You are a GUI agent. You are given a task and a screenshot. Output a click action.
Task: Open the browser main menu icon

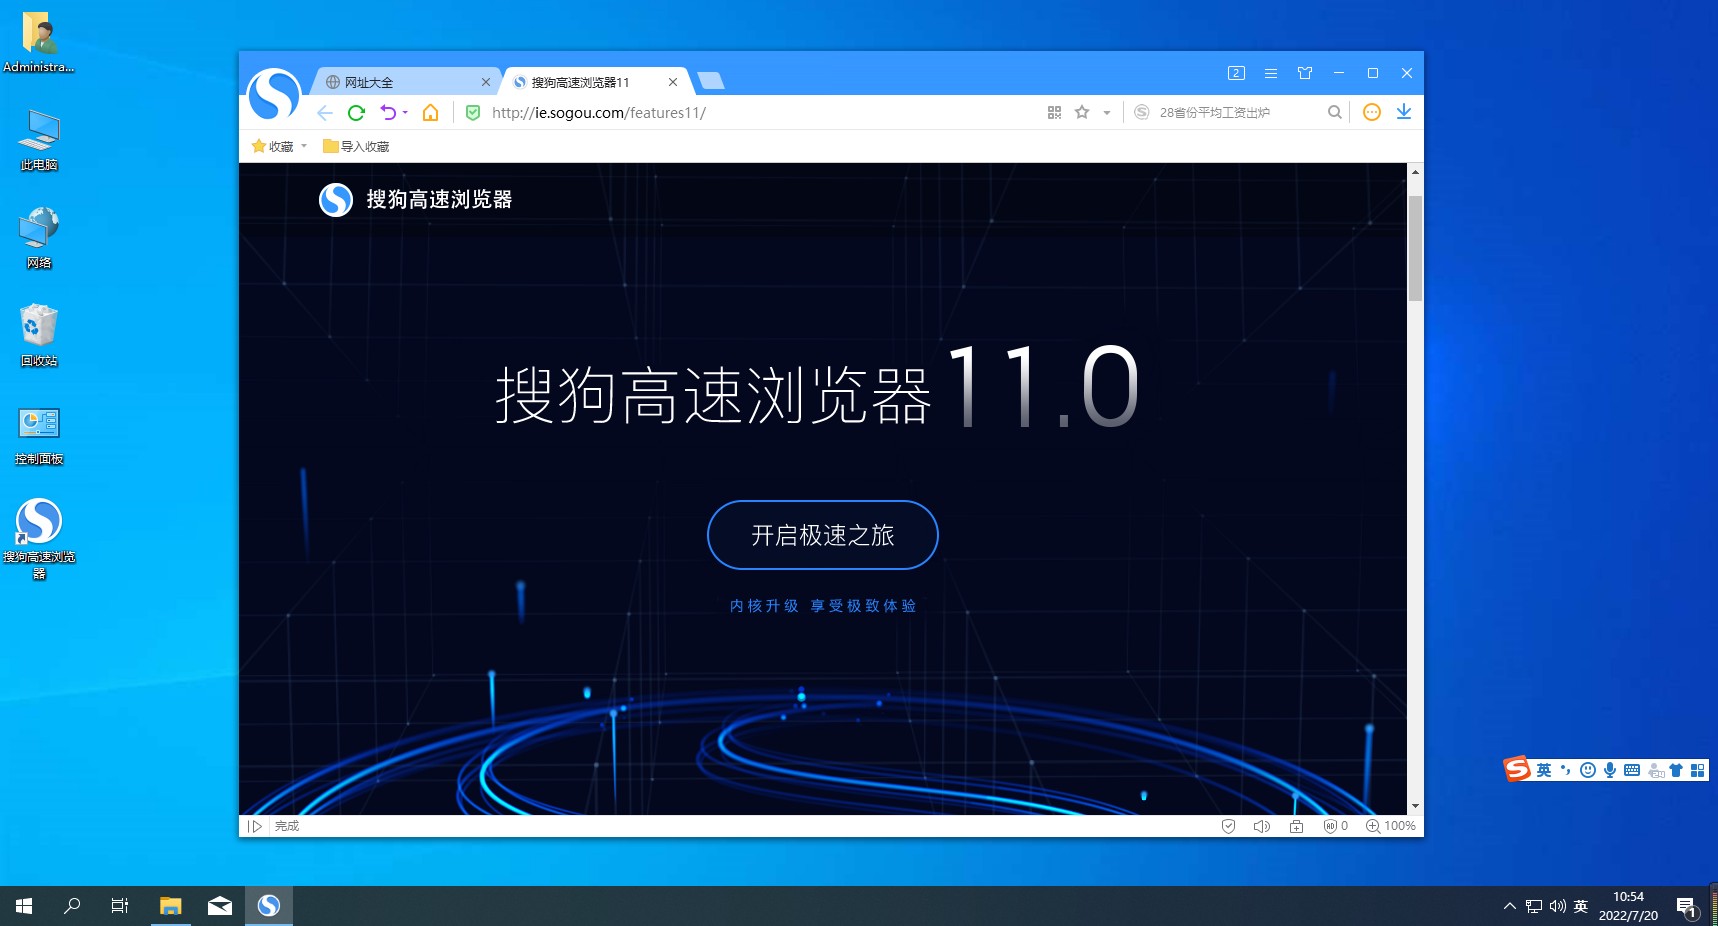coord(1271,73)
